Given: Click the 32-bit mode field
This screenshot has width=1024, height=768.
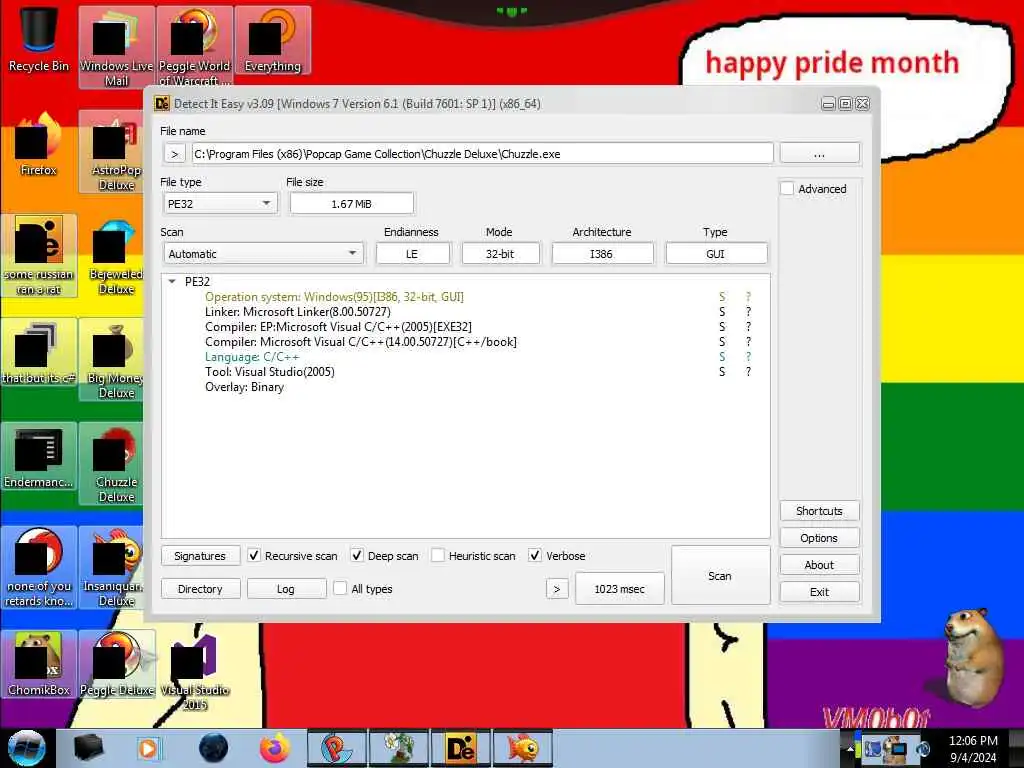Looking at the screenshot, I should [500, 253].
